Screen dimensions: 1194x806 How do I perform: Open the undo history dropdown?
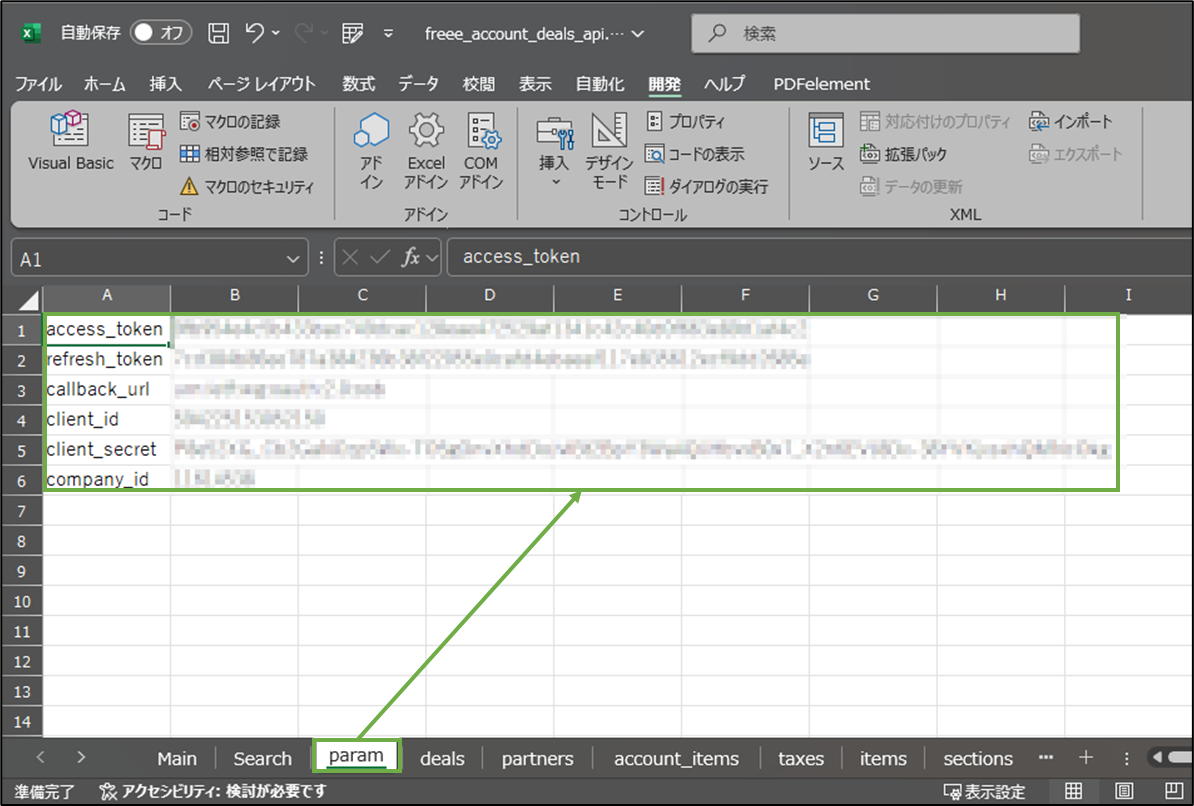click(x=276, y=34)
